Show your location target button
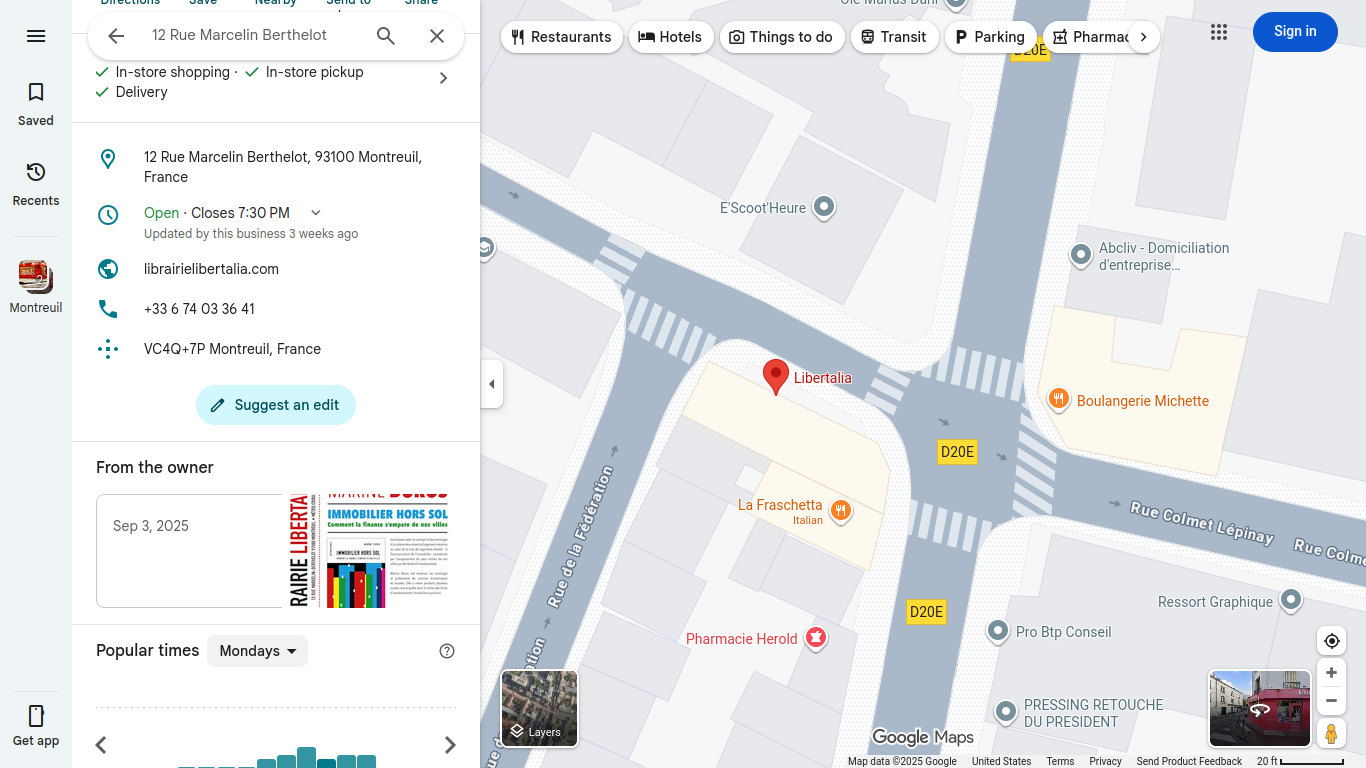 tap(1331, 641)
